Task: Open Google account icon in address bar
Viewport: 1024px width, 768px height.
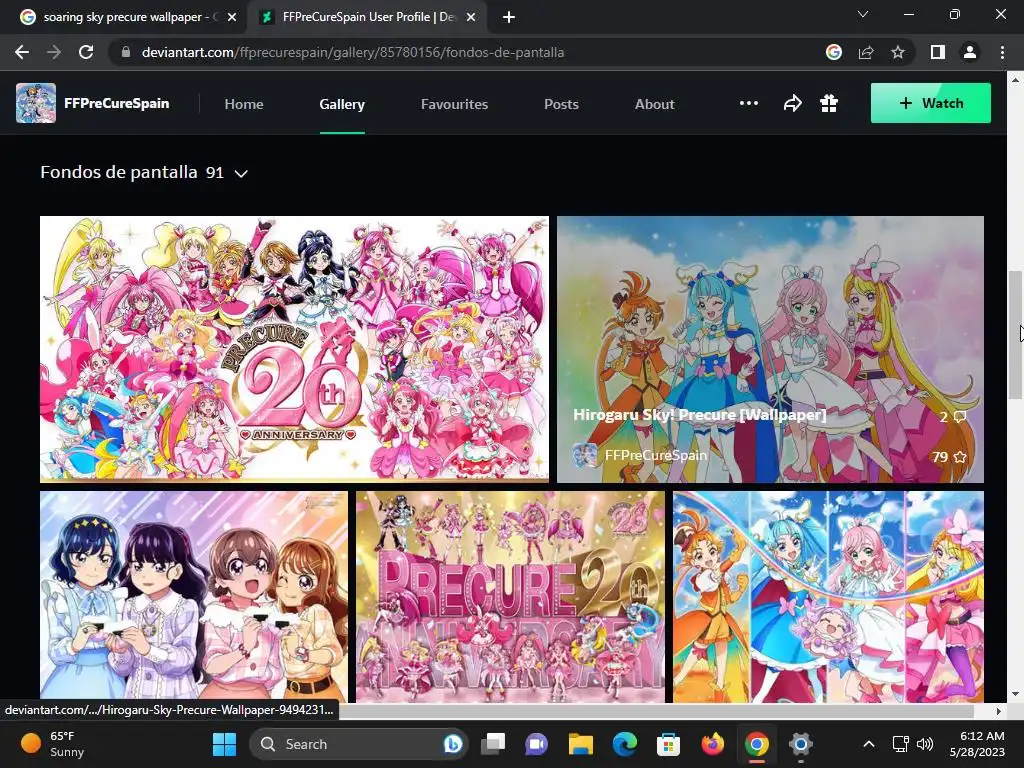Action: tap(833, 52)
